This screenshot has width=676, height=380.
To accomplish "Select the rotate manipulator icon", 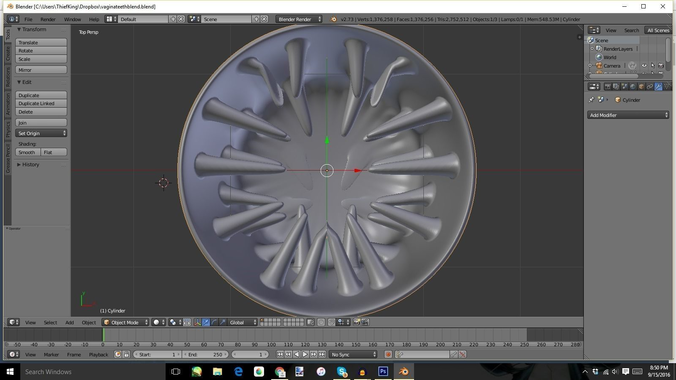I will coord(214,322).
